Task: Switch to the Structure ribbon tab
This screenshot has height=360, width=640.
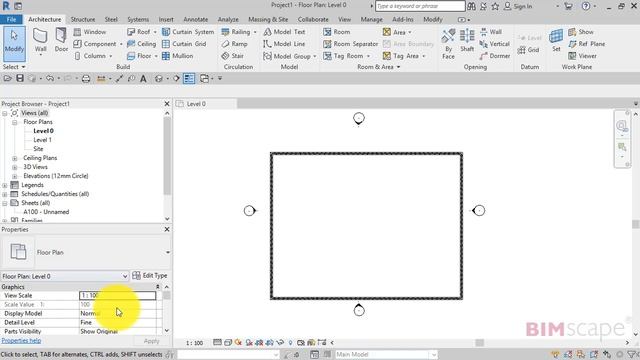Action: coord(83,19)
